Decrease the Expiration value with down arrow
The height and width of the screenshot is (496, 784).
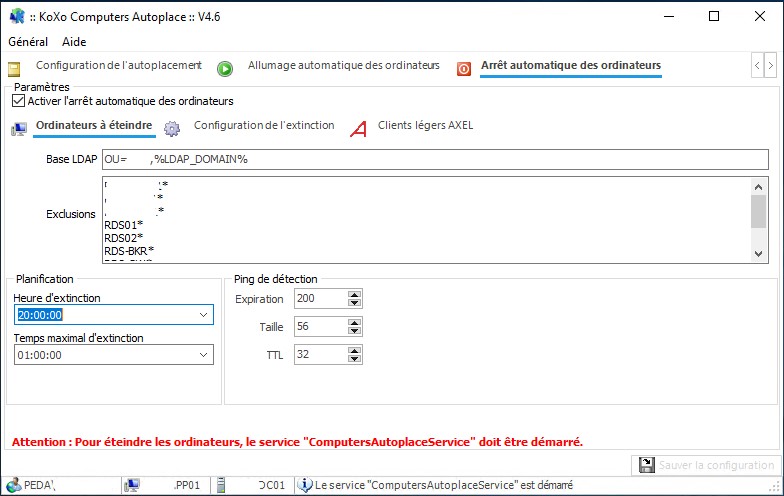[354, 302]
